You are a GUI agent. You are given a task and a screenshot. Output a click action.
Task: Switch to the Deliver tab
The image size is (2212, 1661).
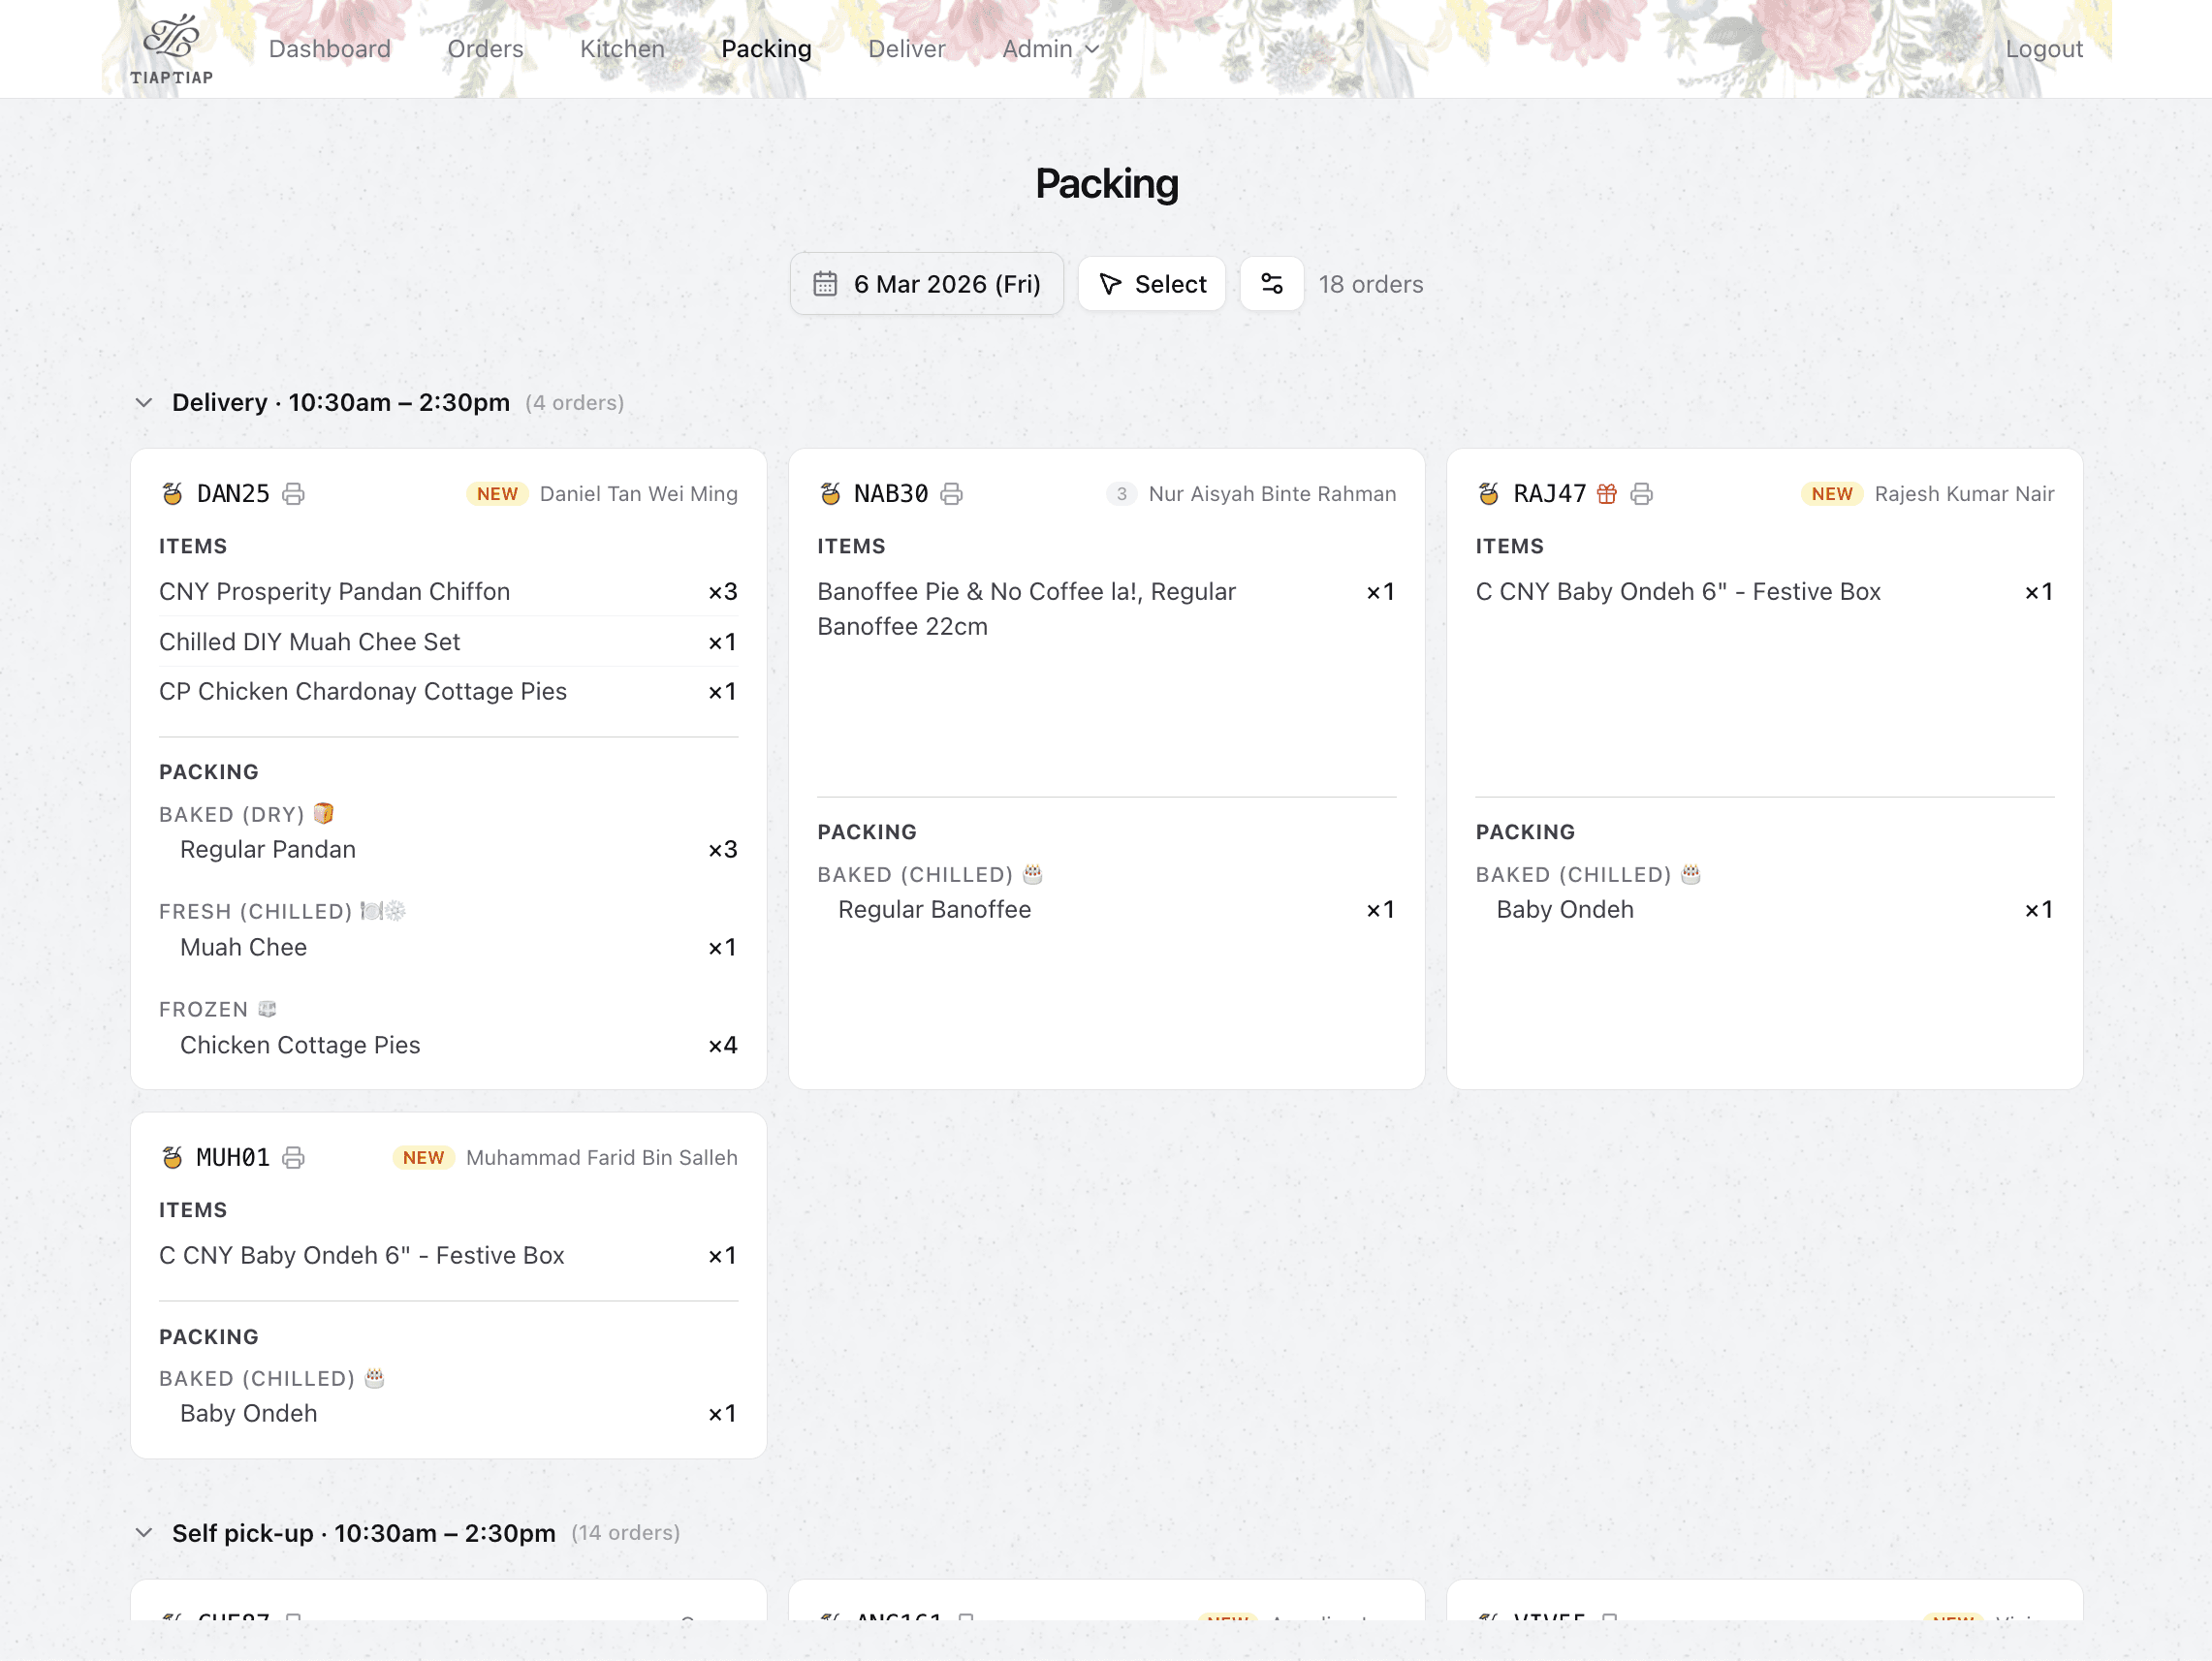[x=906, y=49]
